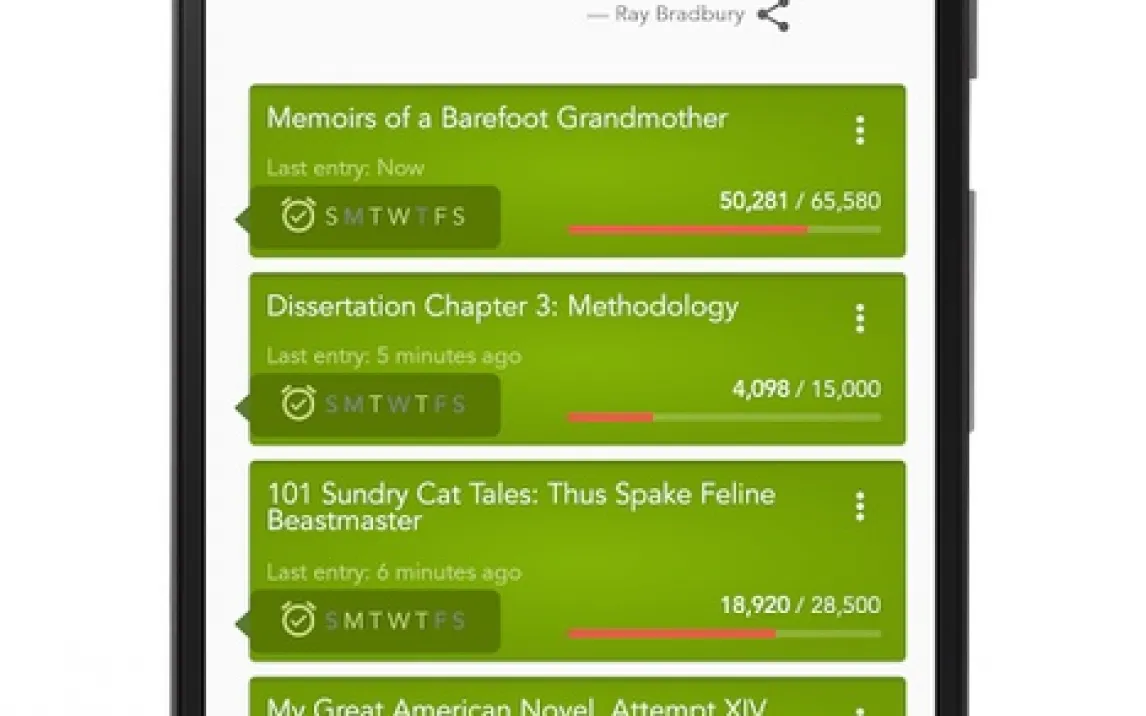Click the 18,920 / 28,500 word count
The width and height of the screenshot is (1146, 716).
pyautogui.click(x=800, y=605)
